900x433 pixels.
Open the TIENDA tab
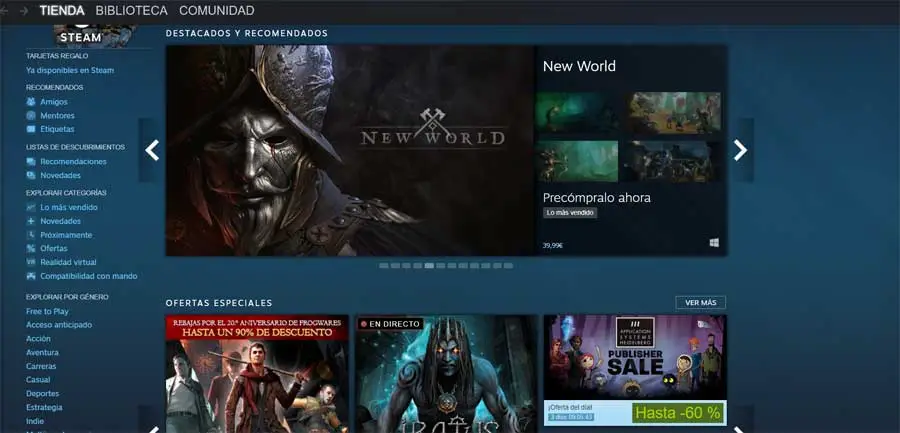tap(62, 10)
